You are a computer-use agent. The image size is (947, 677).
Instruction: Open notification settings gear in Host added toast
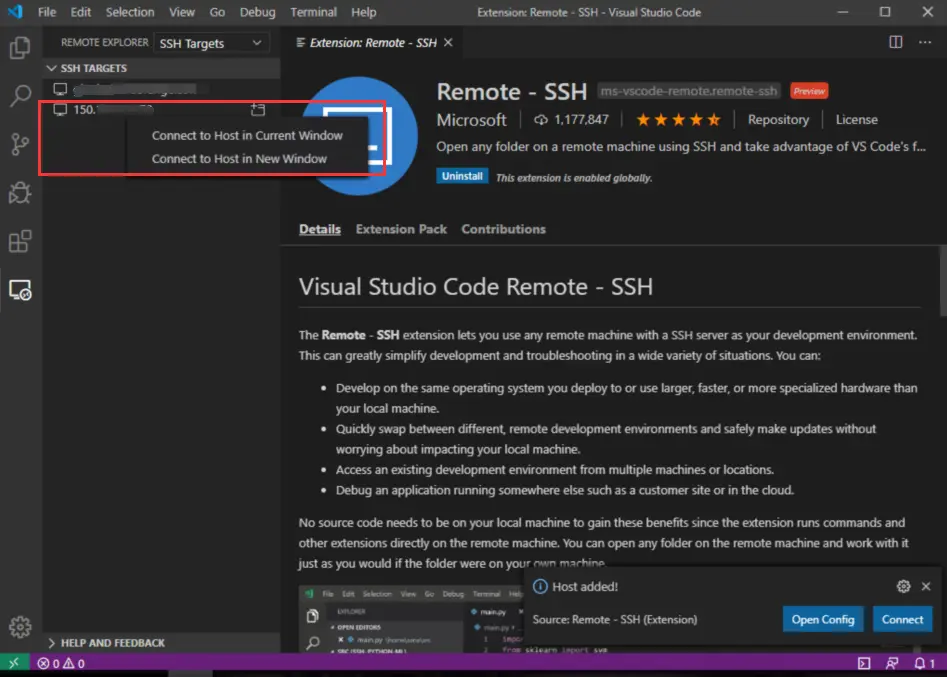click(903, 586)
